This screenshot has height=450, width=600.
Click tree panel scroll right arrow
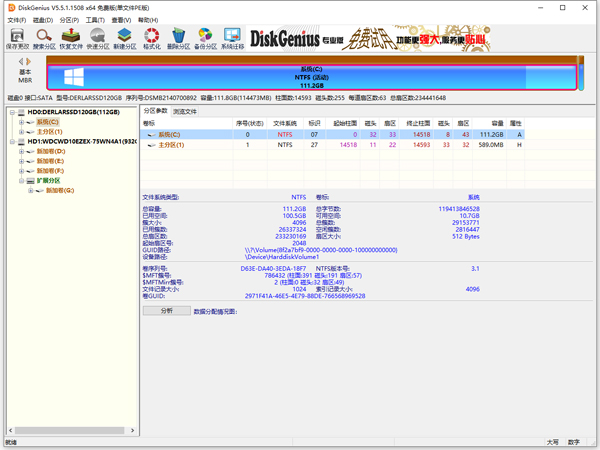(132, 430)
